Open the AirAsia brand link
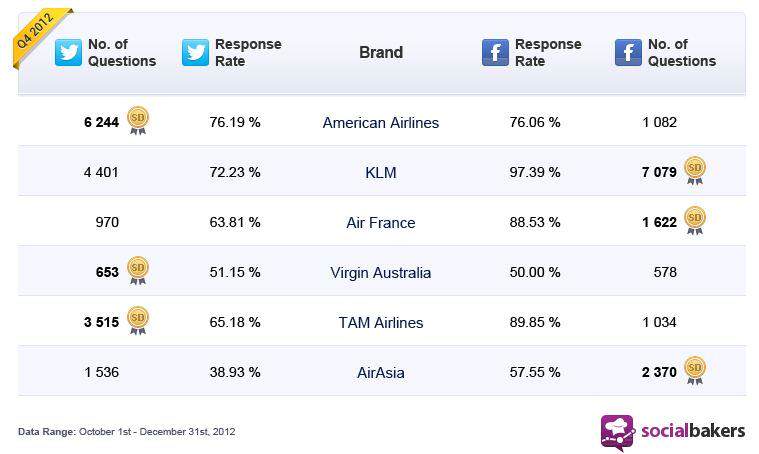 (x=381, y=373)
